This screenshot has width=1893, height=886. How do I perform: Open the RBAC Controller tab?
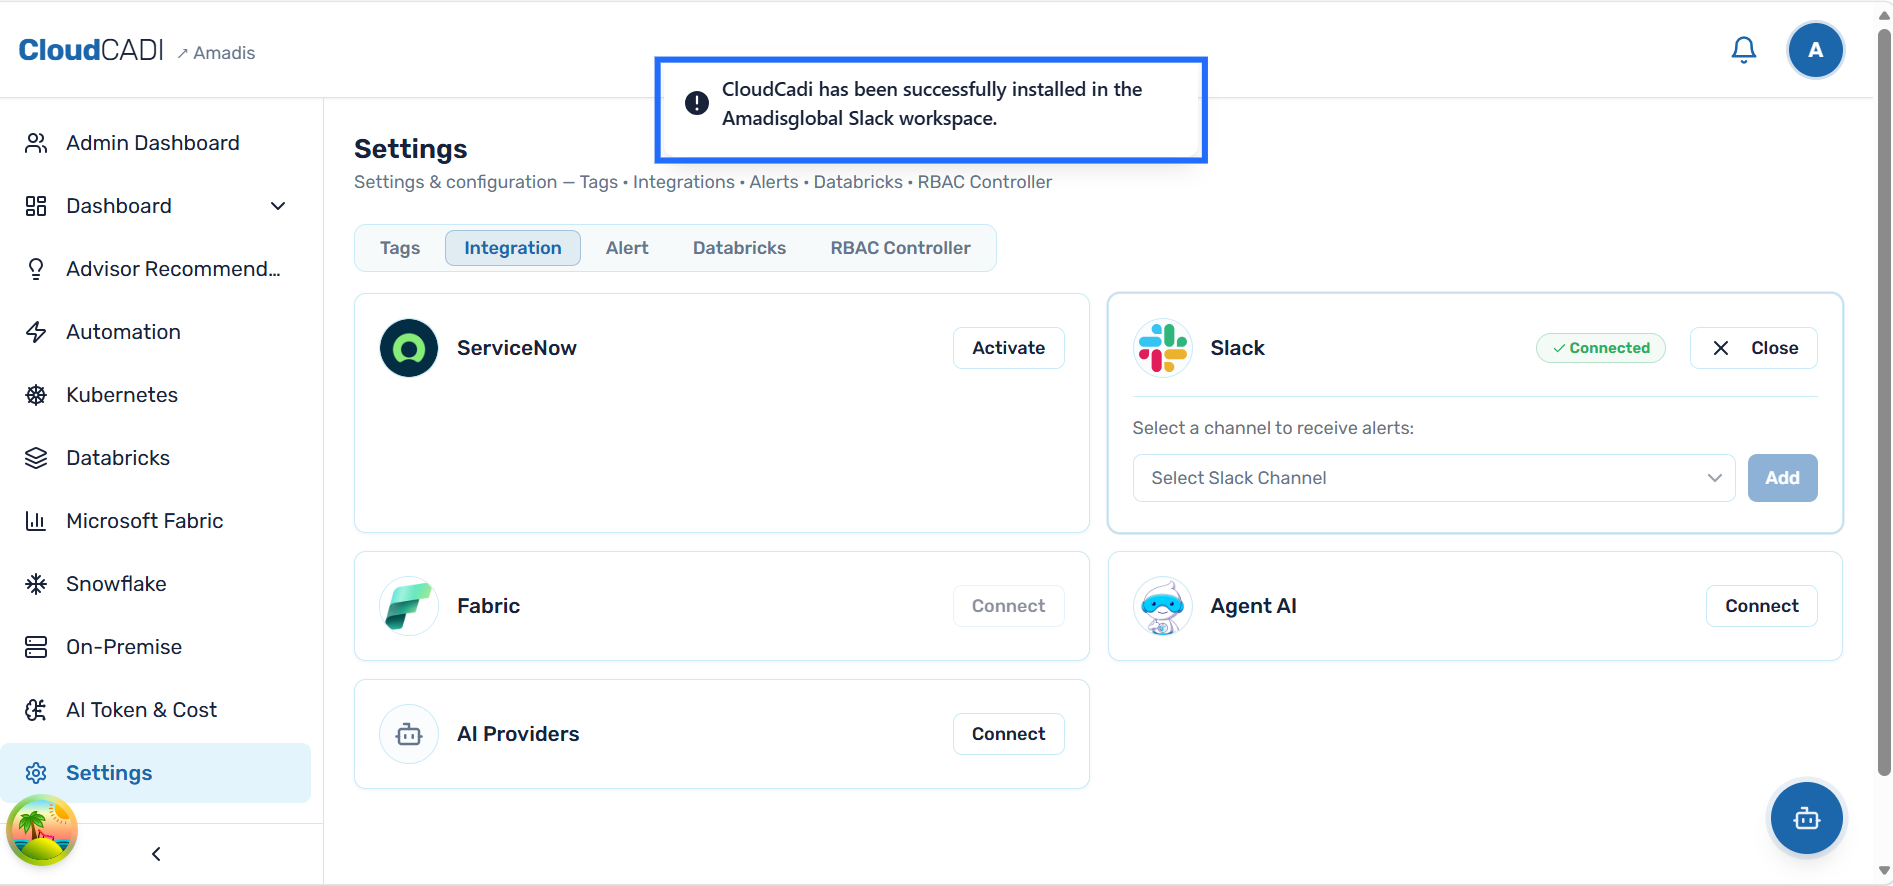pyautogui.click(x=900, y=248)
